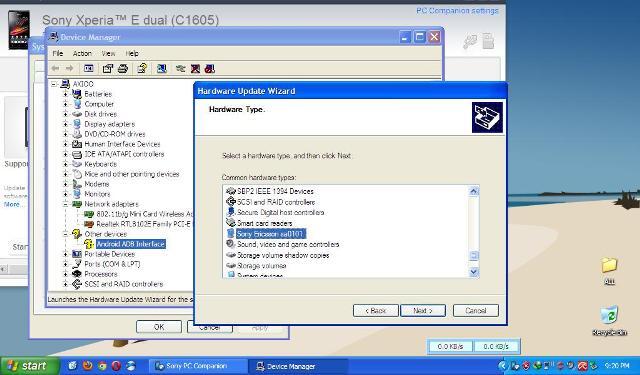Open the File menu
The height and width of the screenshot is (375, 640).
point(58,53)
